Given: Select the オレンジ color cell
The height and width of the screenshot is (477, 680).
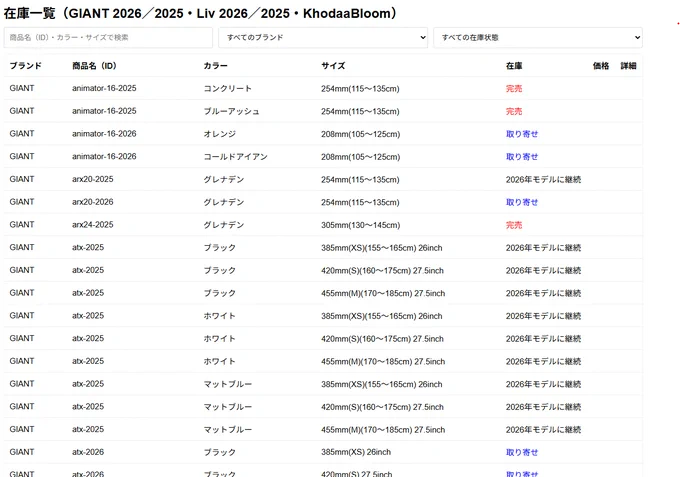Looking at the screenshot, I should (220, 134).
